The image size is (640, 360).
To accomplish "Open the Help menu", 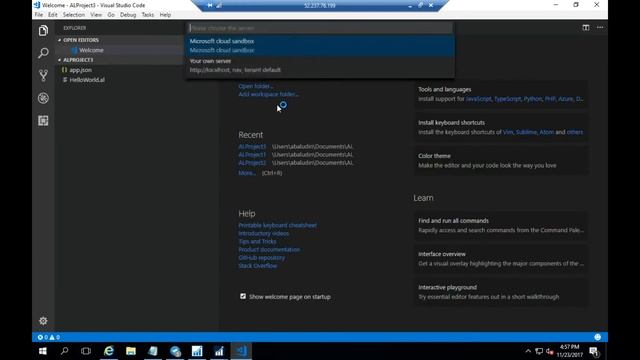I will click(x=165, y=15).
